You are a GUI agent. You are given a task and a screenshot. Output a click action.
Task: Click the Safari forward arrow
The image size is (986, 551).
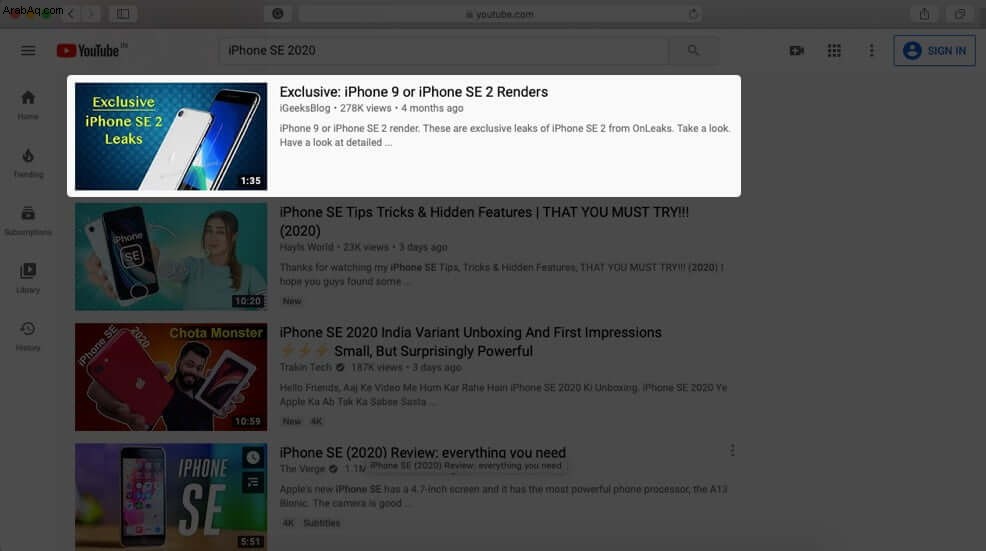(x=91, y=13)
